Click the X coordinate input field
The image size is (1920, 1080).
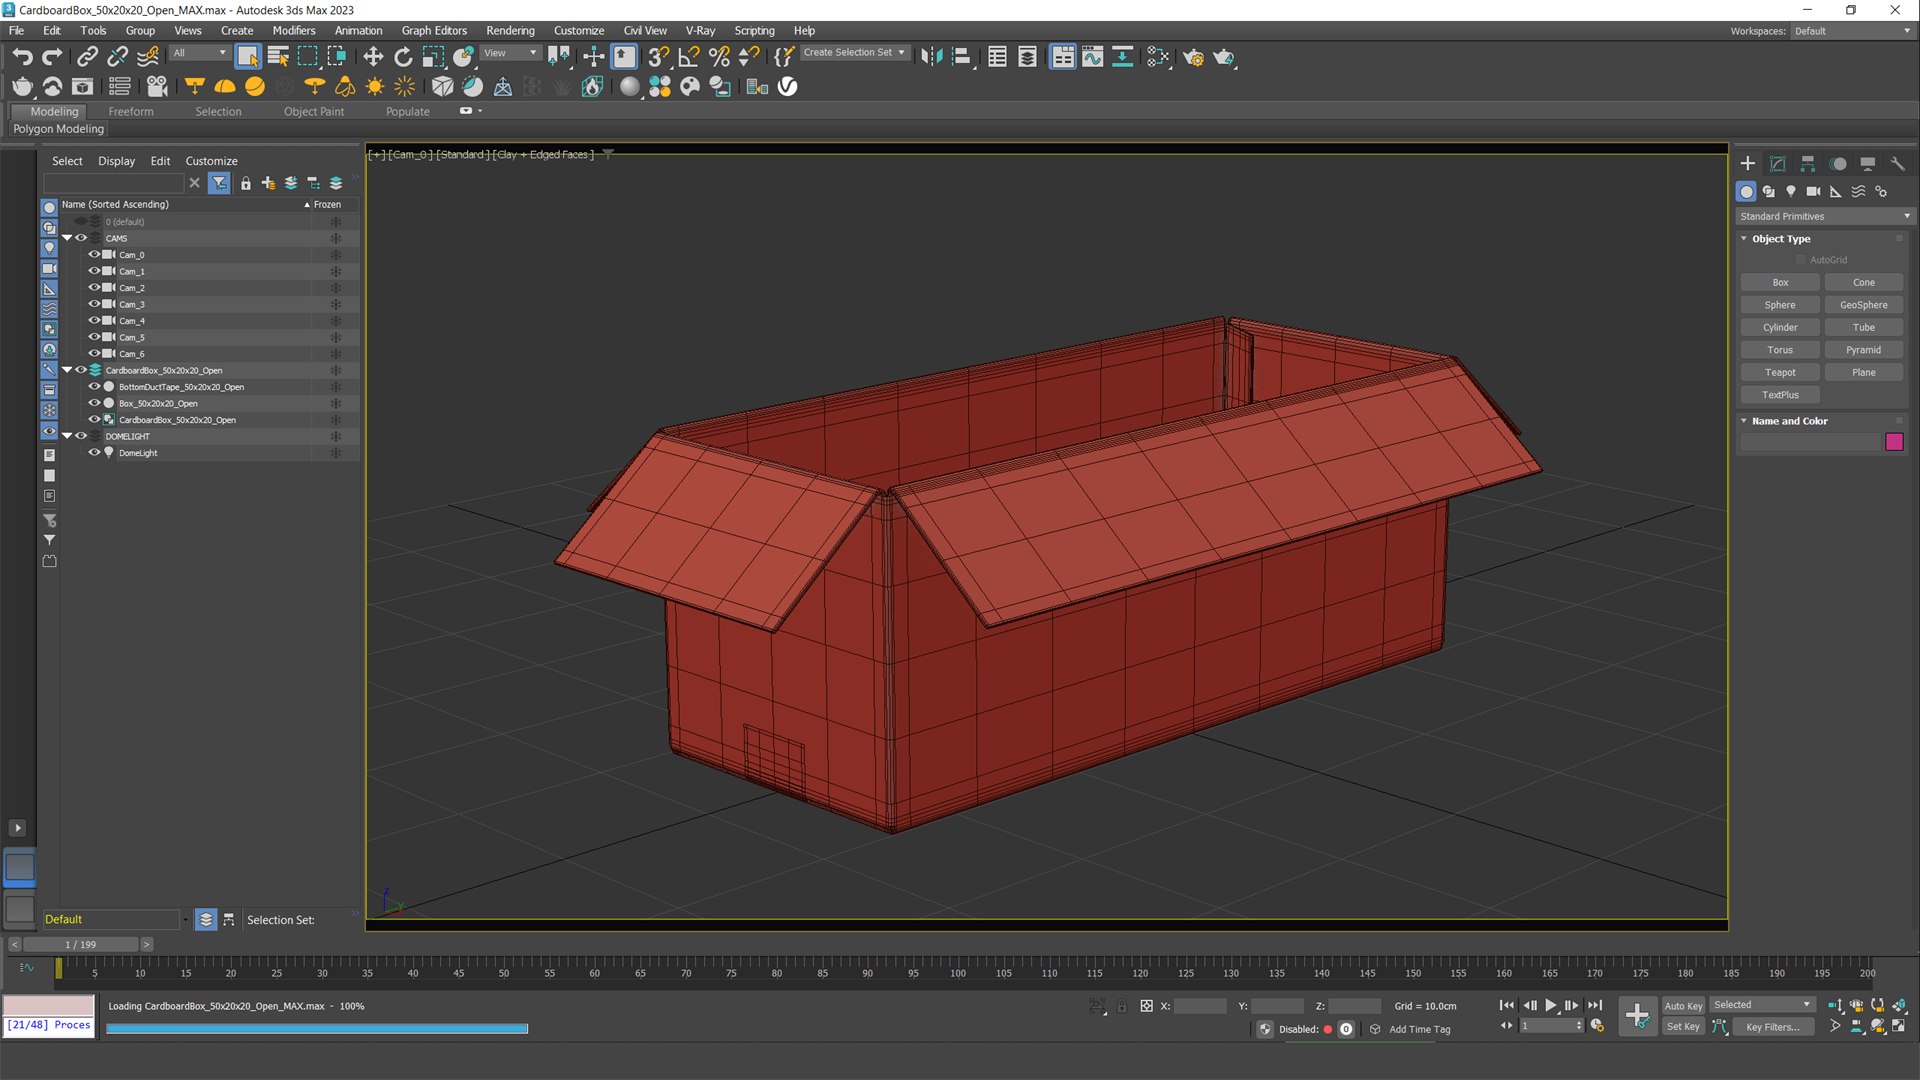1200,1006
